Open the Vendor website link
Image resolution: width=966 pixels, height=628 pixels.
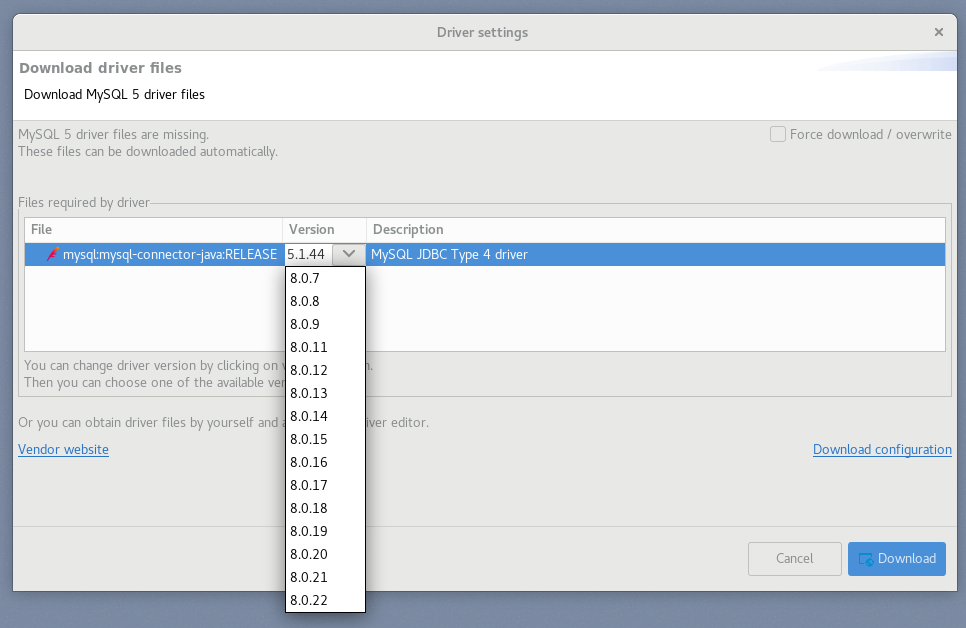tap(63, 449)
